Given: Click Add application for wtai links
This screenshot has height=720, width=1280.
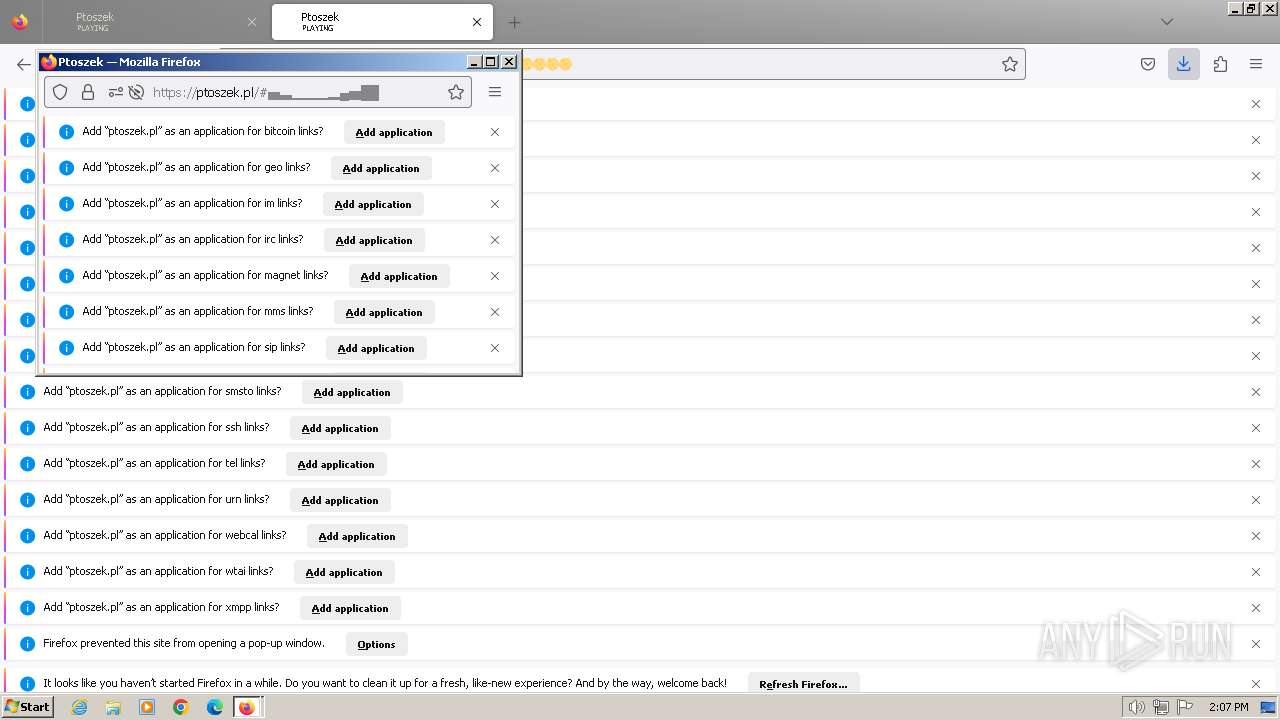Looking at the screenshot, I should coord(344,572).
